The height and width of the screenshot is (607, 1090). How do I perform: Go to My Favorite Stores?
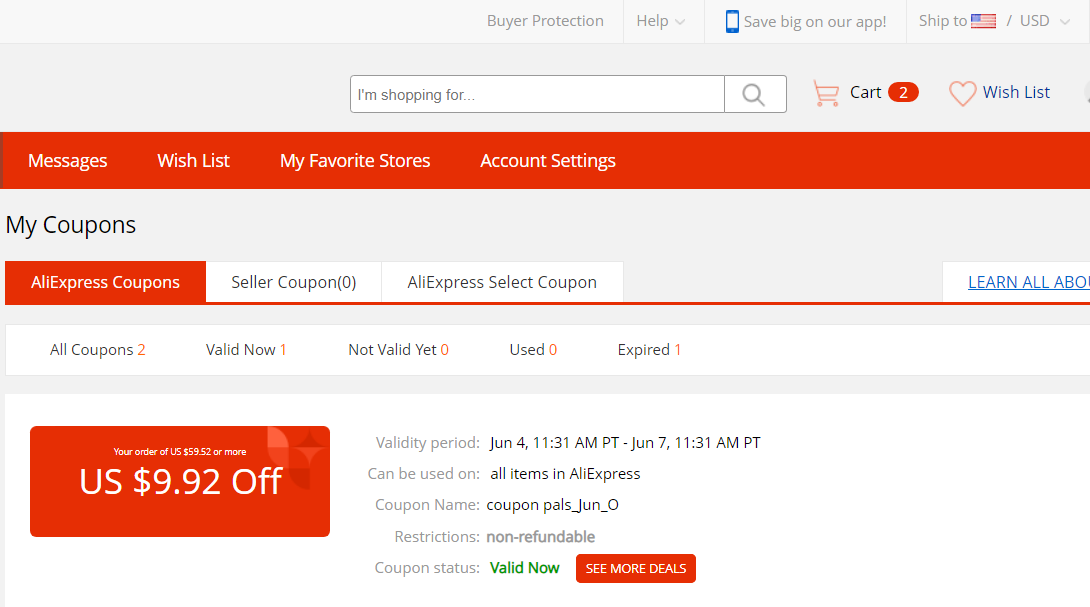tap(355, 161)
